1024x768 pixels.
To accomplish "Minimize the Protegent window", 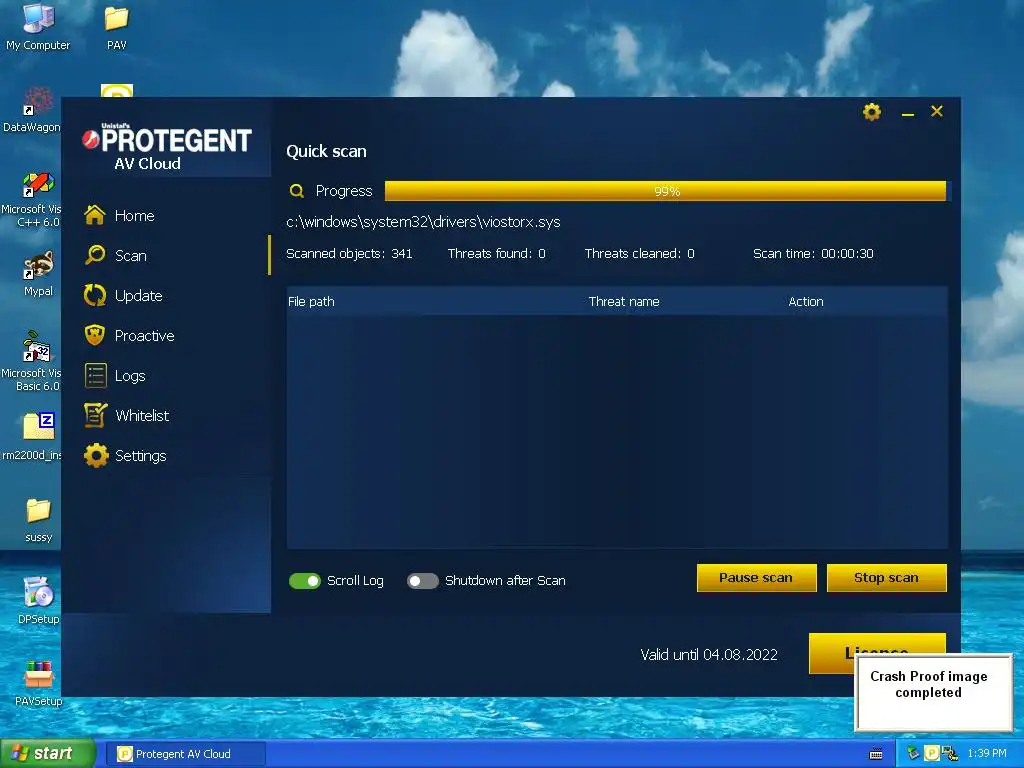I will point(908,112).
